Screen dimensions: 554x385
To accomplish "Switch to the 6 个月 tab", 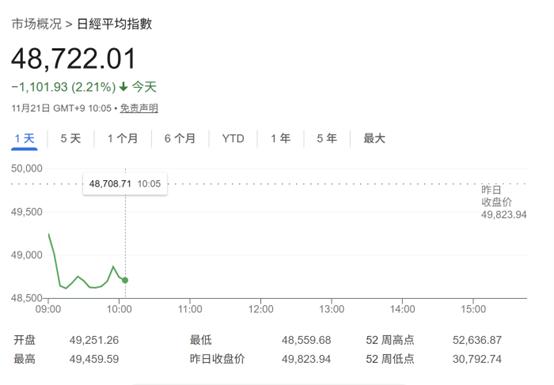I will coord(180,138).
